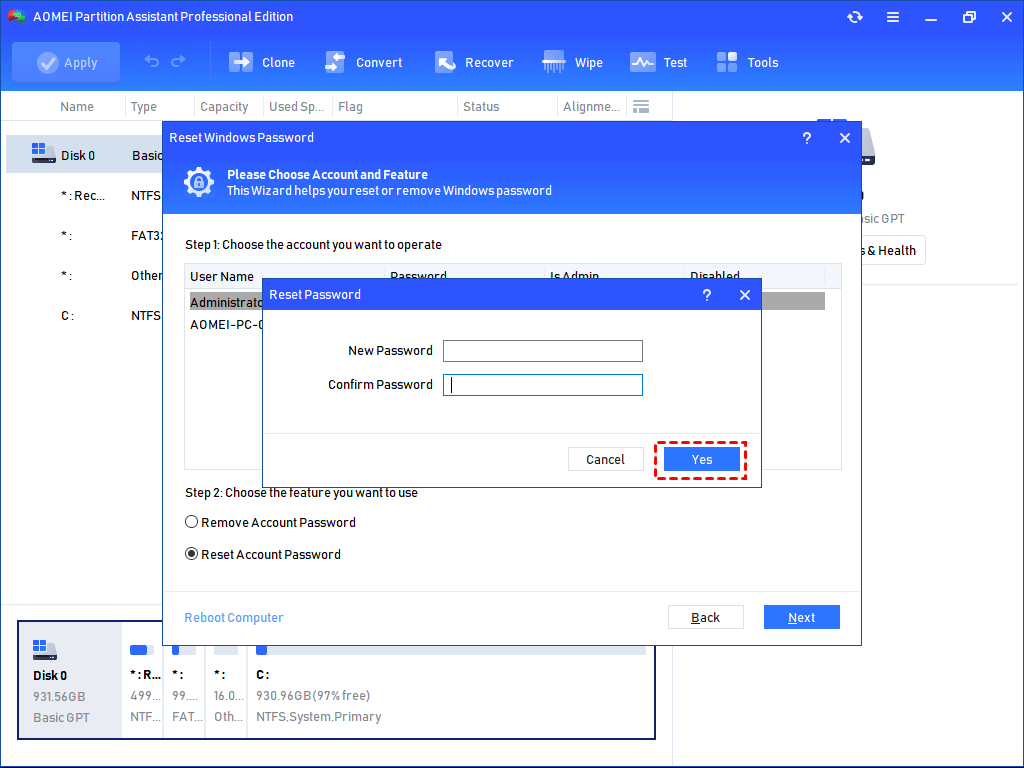This screenshot has height=768, width=1024.
Task: Select Remove Account Password option
Action: tap(191, 521)
